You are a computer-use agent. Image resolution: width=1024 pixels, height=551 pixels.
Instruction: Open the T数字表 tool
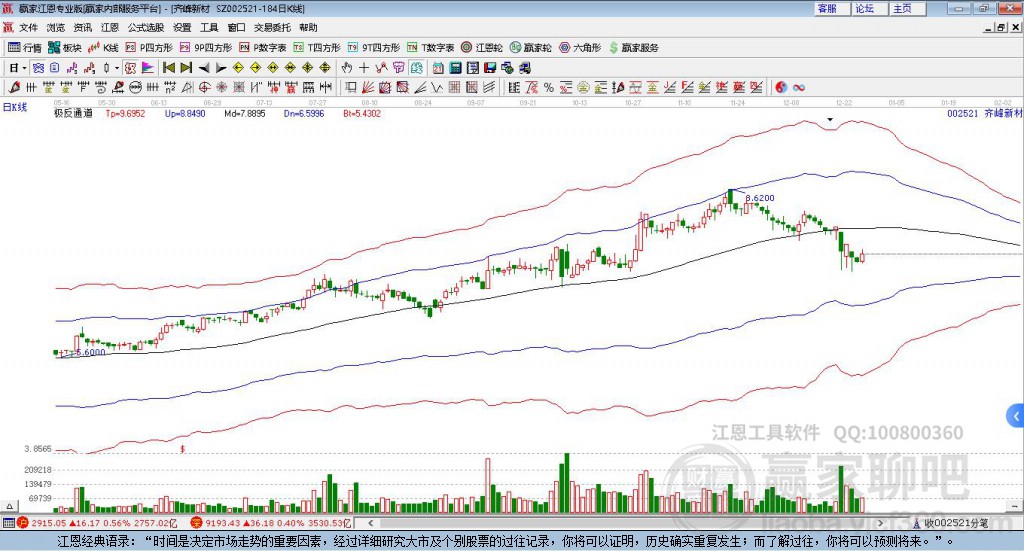pyautogui.click(x=430, y=48)
